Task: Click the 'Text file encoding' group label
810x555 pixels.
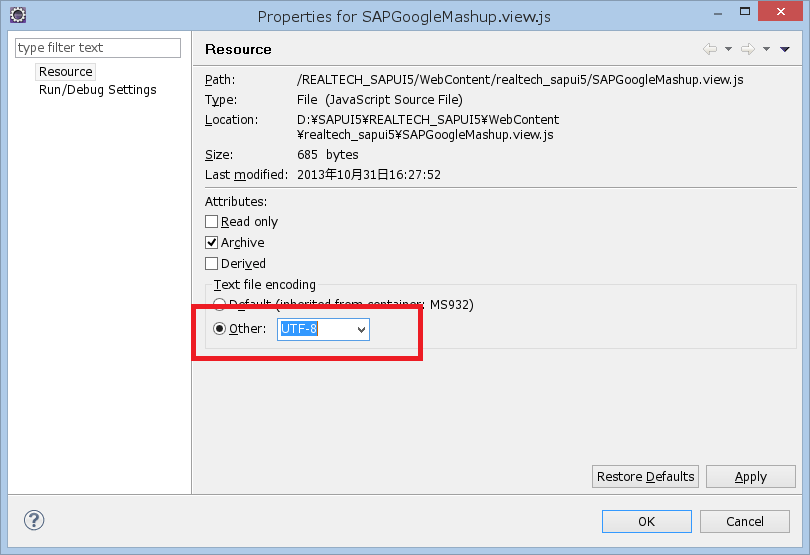Action: [x=264, y=285]
